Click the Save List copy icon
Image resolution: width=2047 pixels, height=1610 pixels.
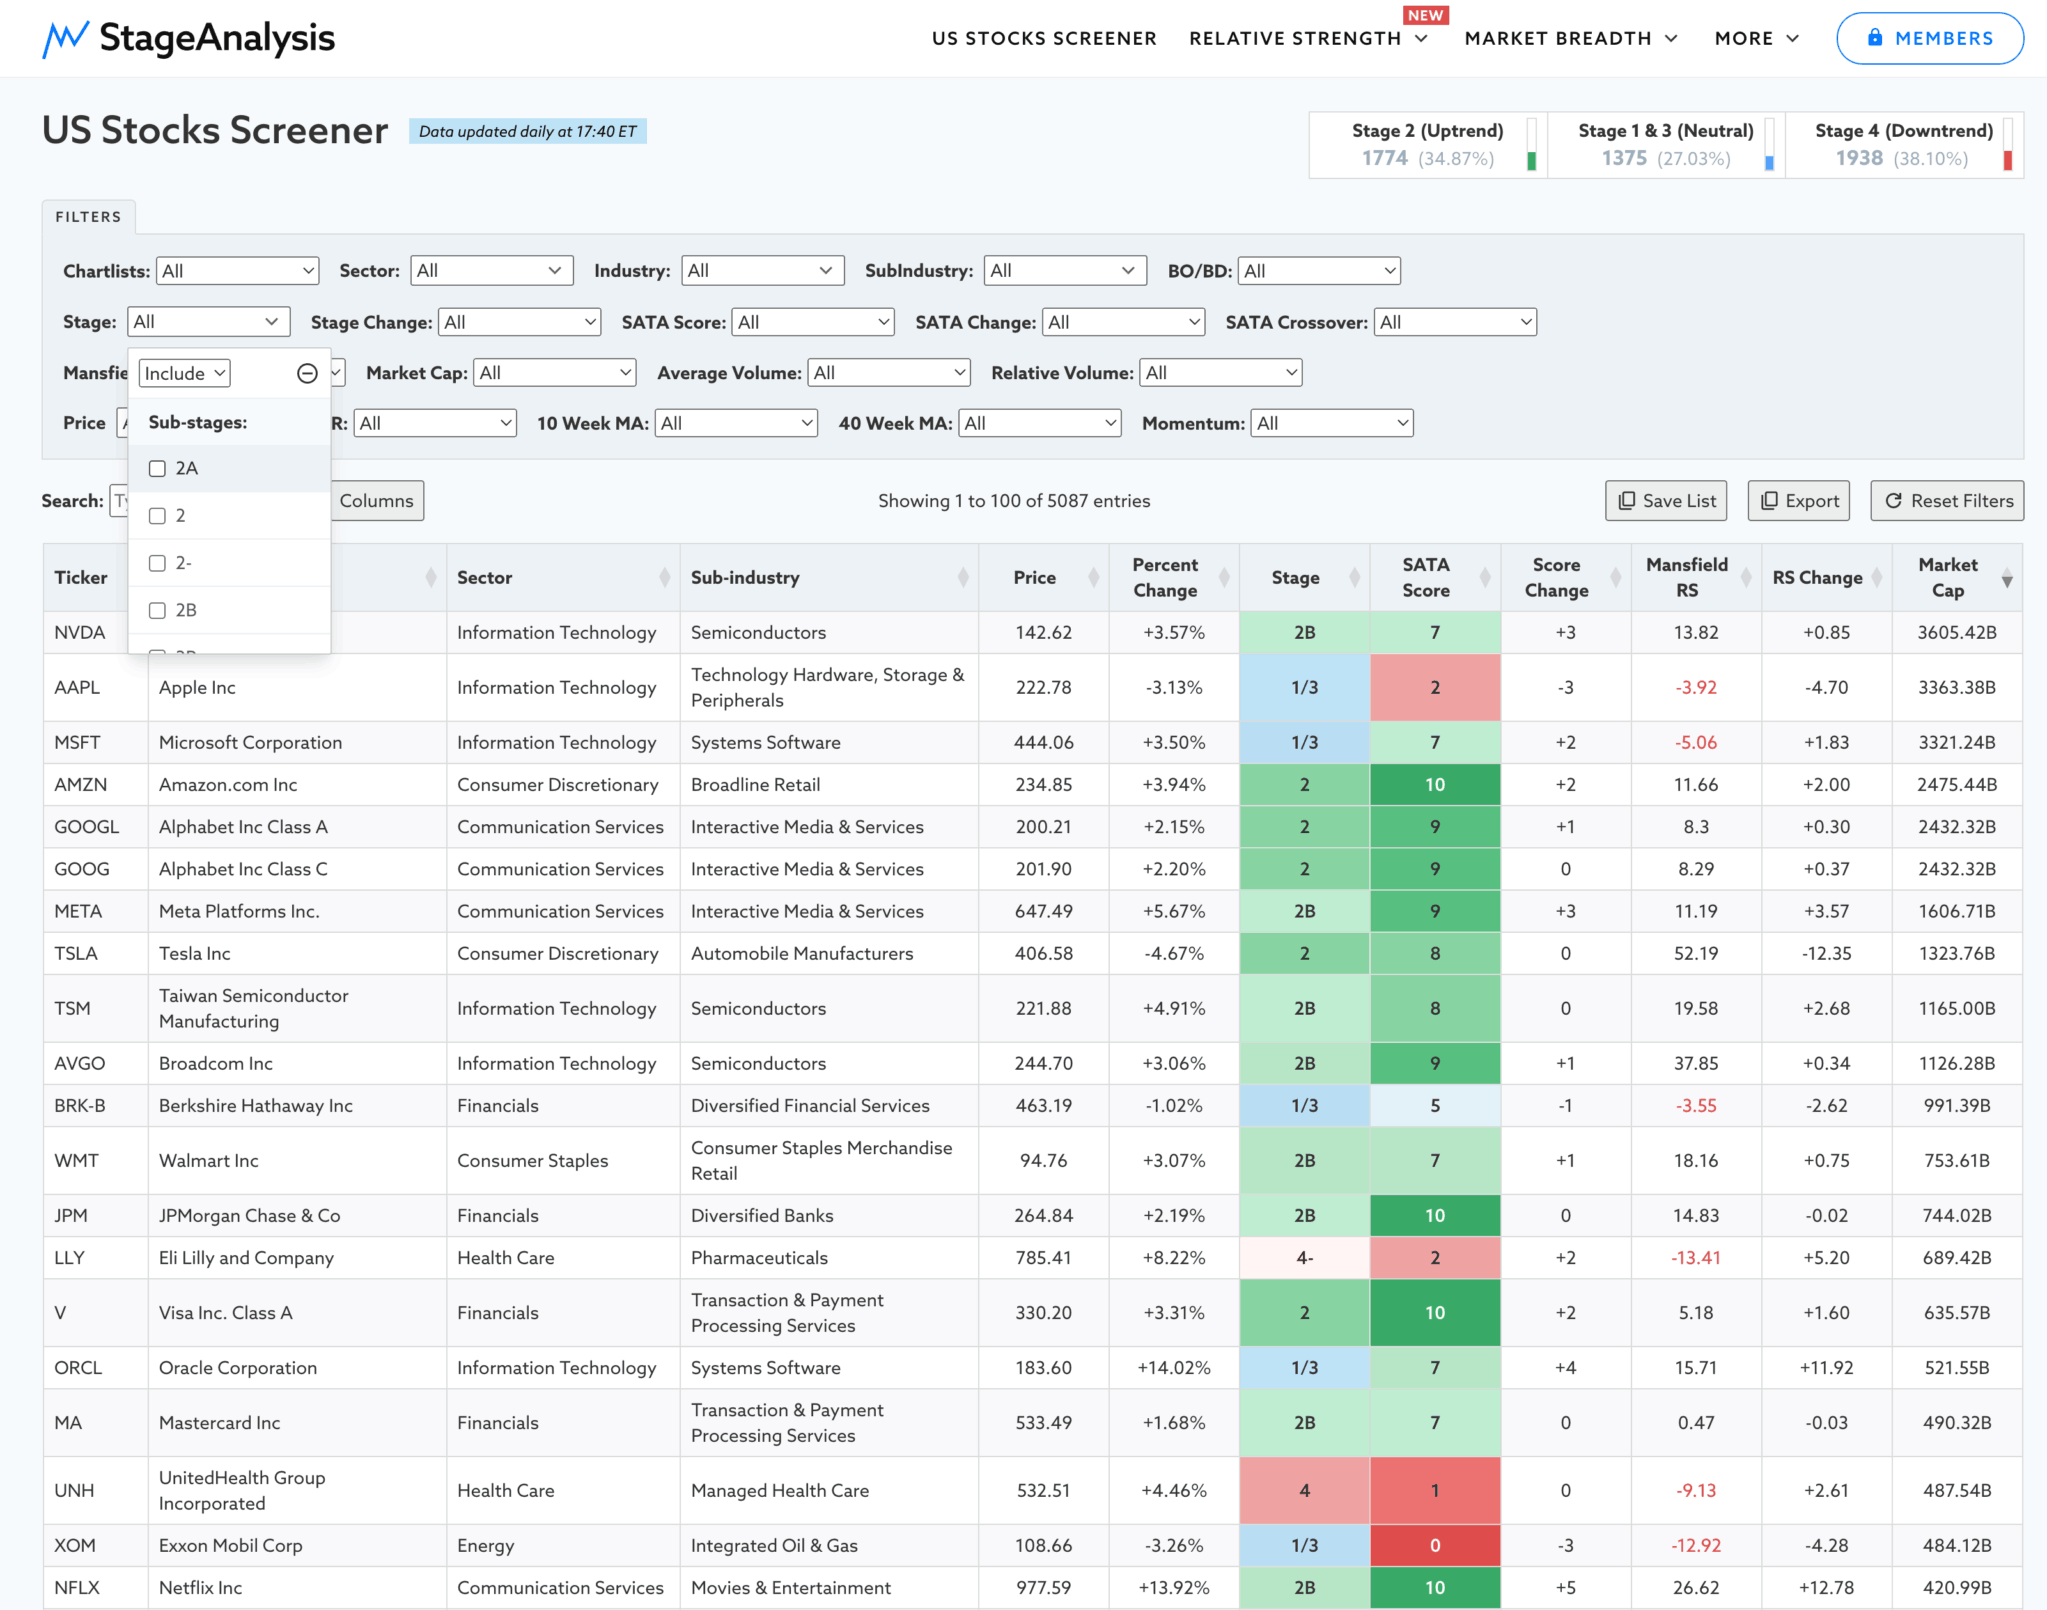click(x=1627, y=500)
